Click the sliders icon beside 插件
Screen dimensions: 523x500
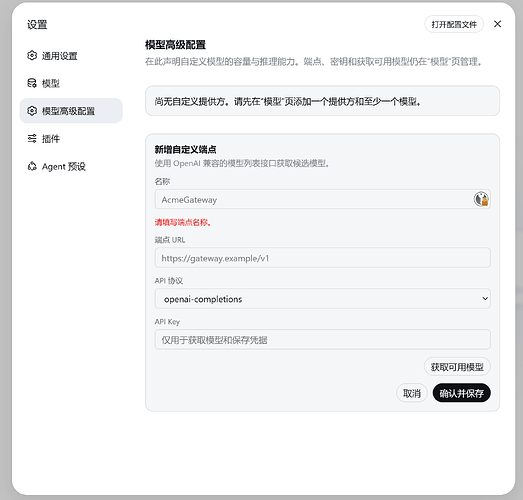coord(32,138)
